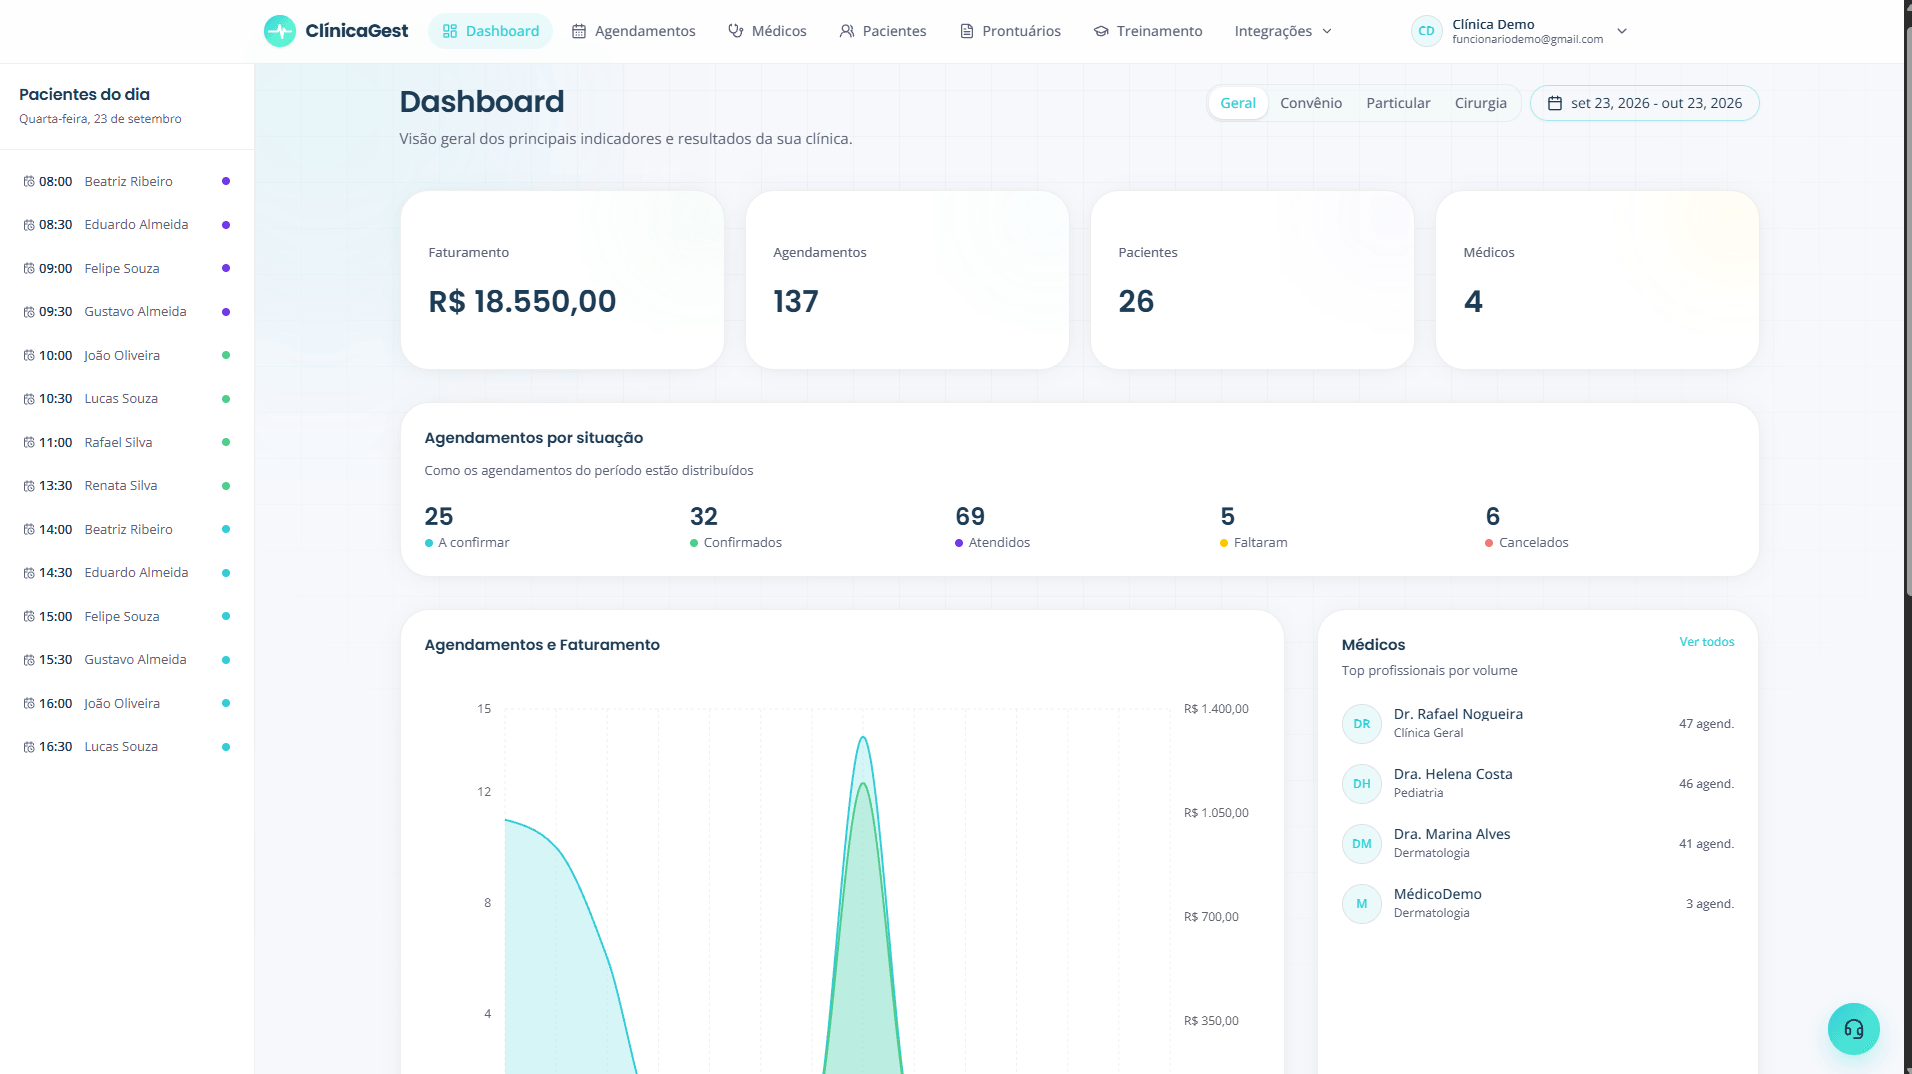Click the clock icon beside 10:00 appointment
The image size is (1912, 1074).
coord(29,356)
